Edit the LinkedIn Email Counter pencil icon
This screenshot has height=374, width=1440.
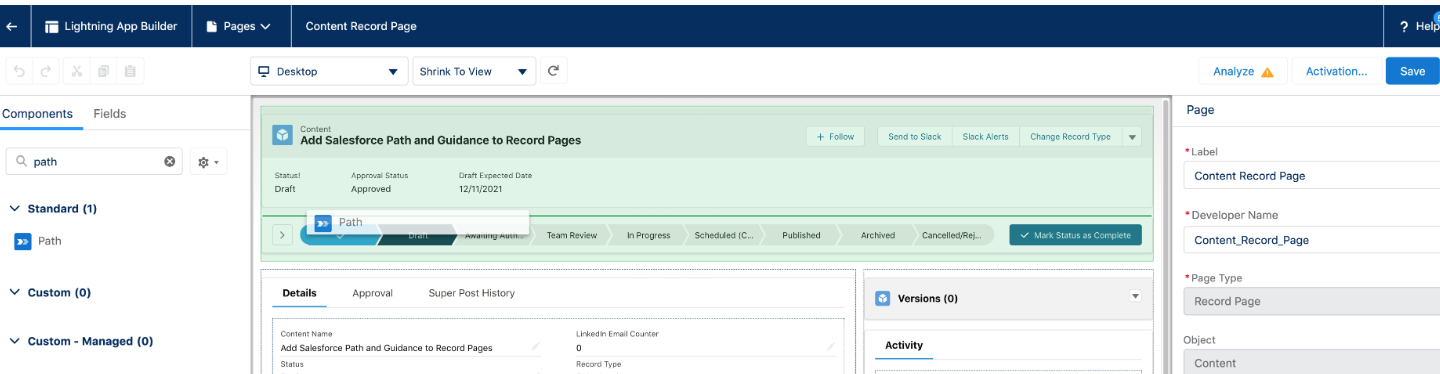point(830,346)
